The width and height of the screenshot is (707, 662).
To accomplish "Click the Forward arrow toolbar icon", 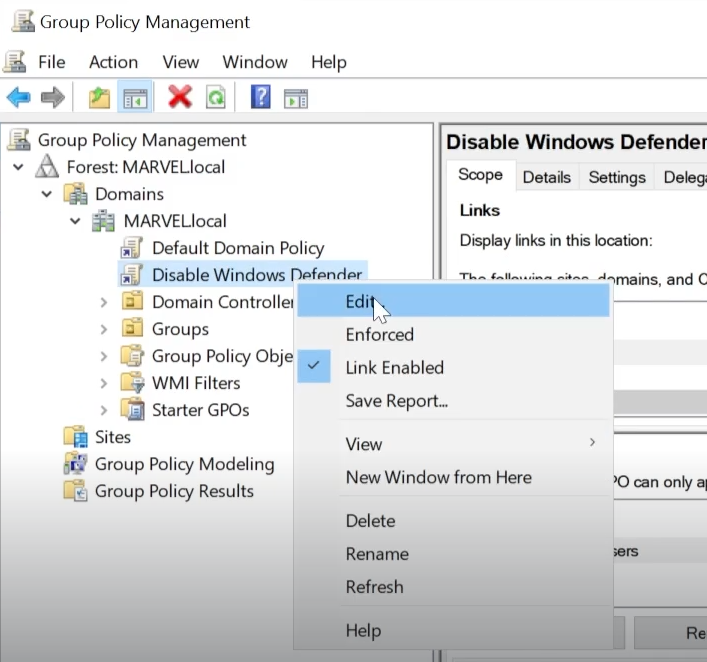I will tap(53, 97).
